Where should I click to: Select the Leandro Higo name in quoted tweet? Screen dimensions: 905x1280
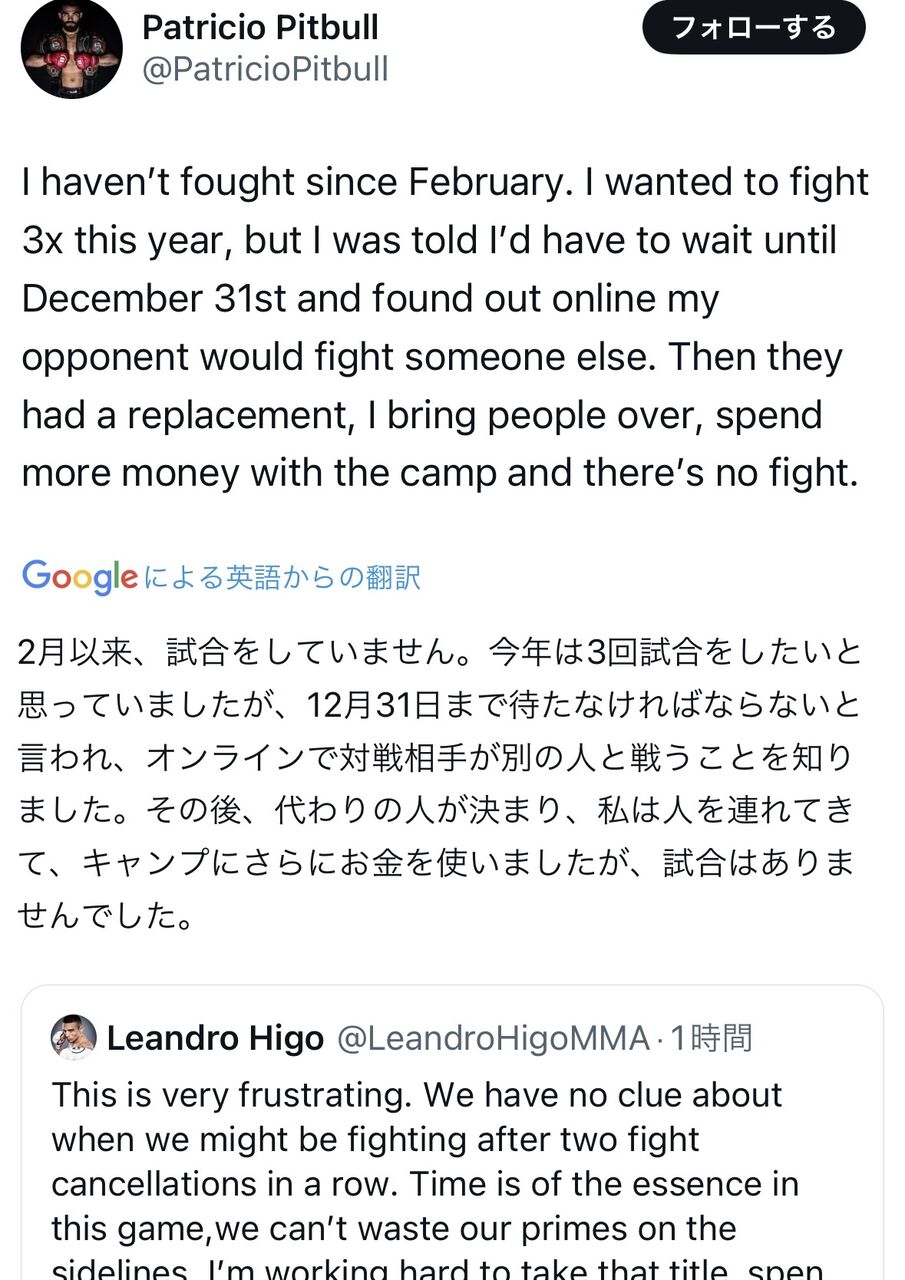point(215,1039)
